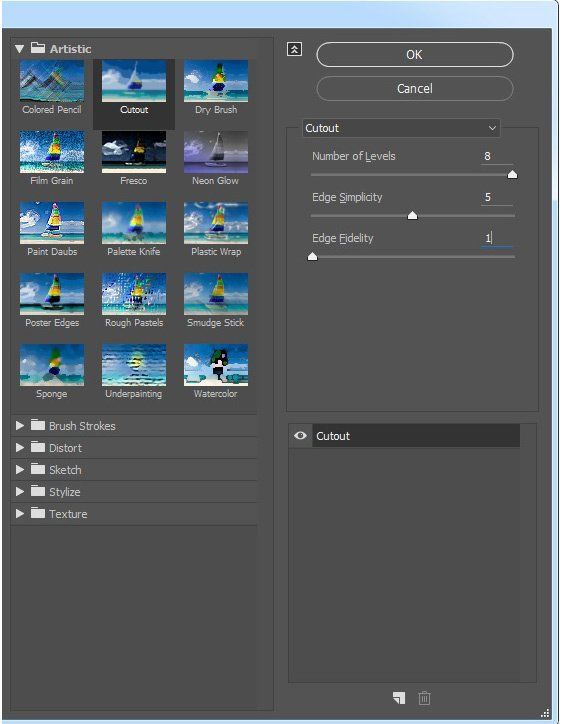The height and width of the screenshot is (724, 562).
Task: Select the Colored Pencil filter thumbnail
Action: click(x=52, y=81)
